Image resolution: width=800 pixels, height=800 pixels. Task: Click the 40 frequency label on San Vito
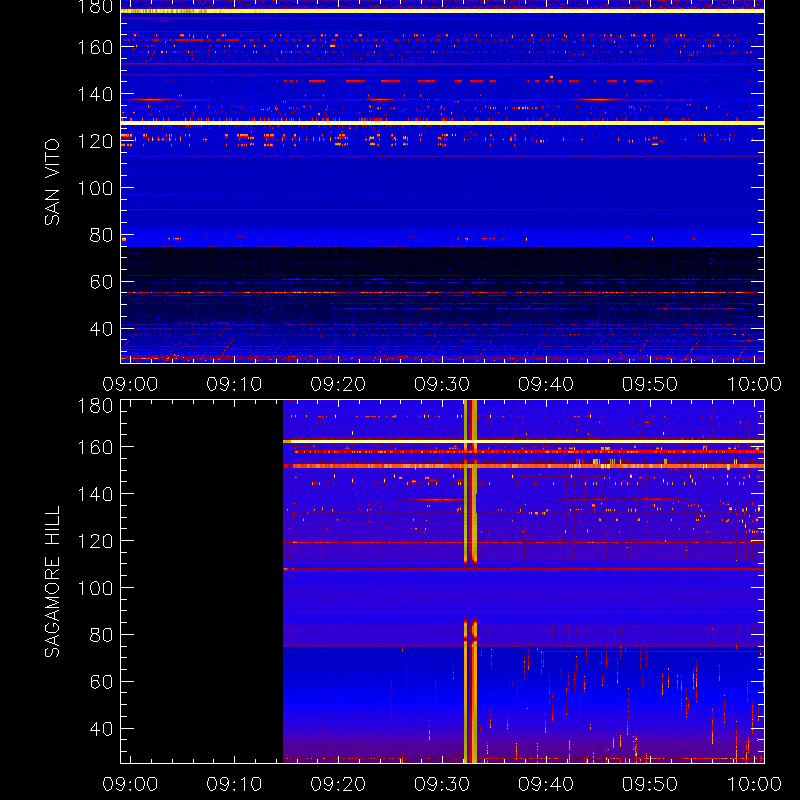[101, 329]
